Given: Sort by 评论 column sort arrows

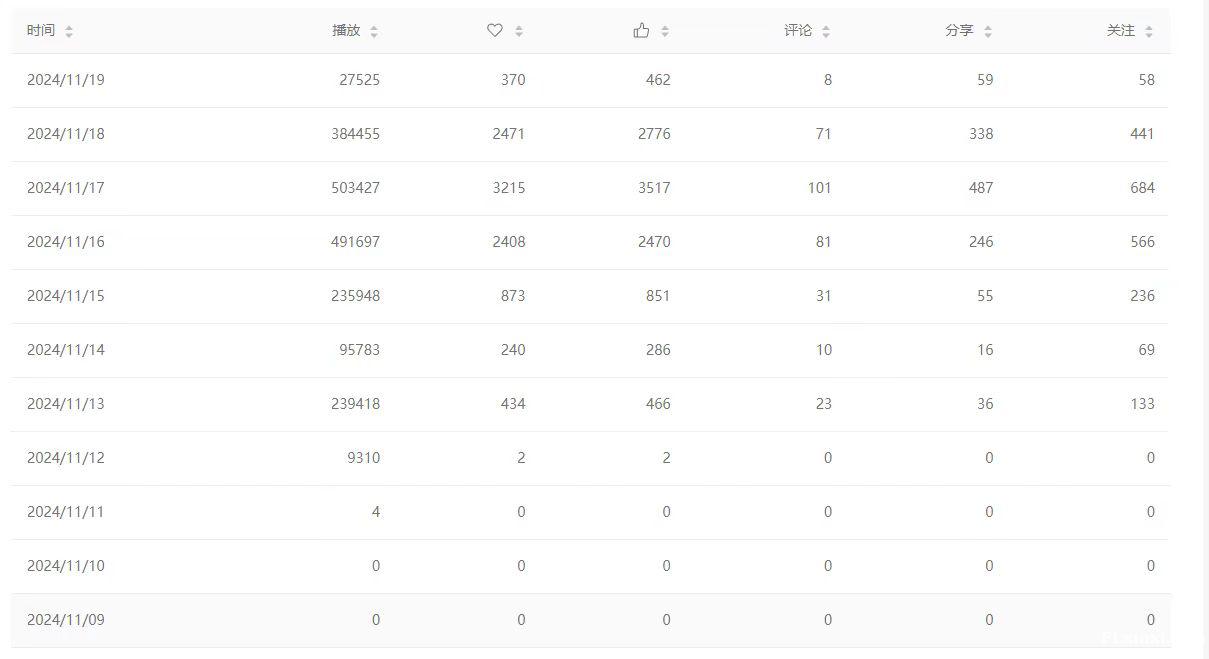Looking at the screenshot, I should coord(826,31).
